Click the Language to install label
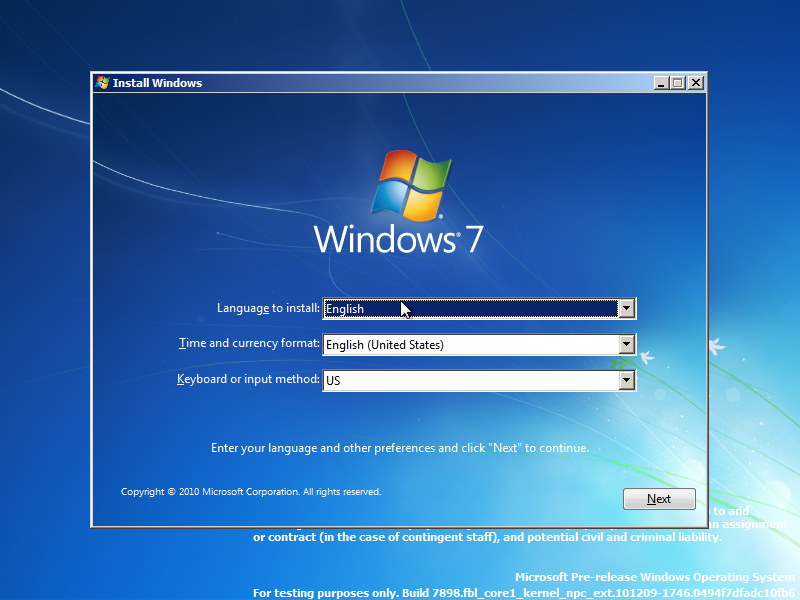800x600 pixels. tap(268, 308)
